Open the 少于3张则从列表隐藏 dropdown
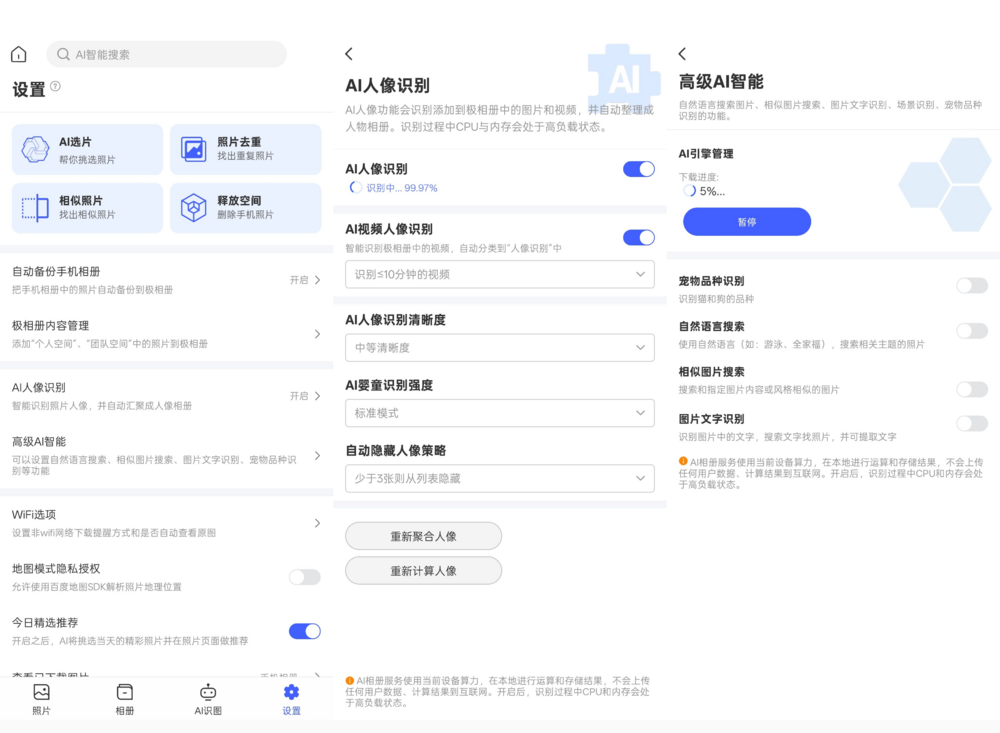The height and width of the screenshot is (733, 1000). [499, 479]
